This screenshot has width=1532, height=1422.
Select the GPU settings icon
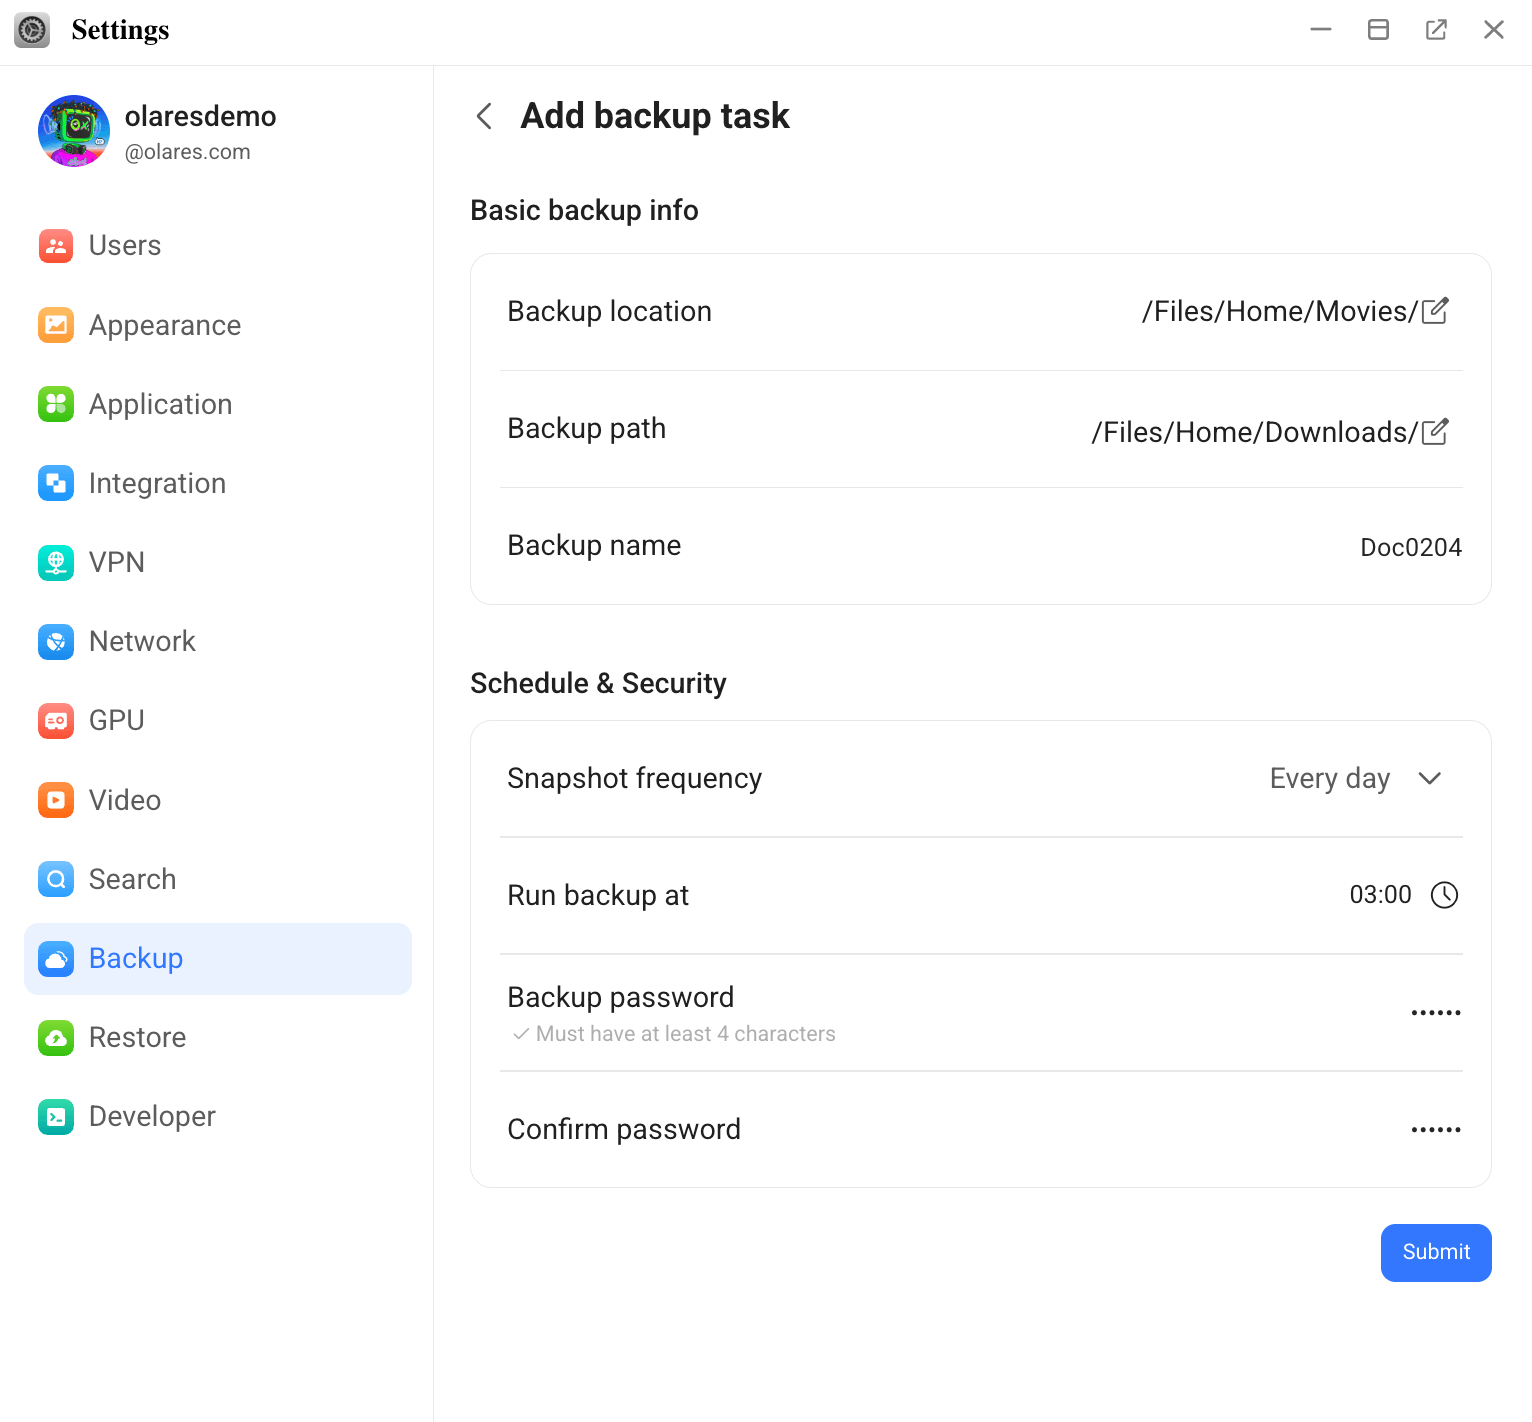pyautogui.click(x=56, y=720)
